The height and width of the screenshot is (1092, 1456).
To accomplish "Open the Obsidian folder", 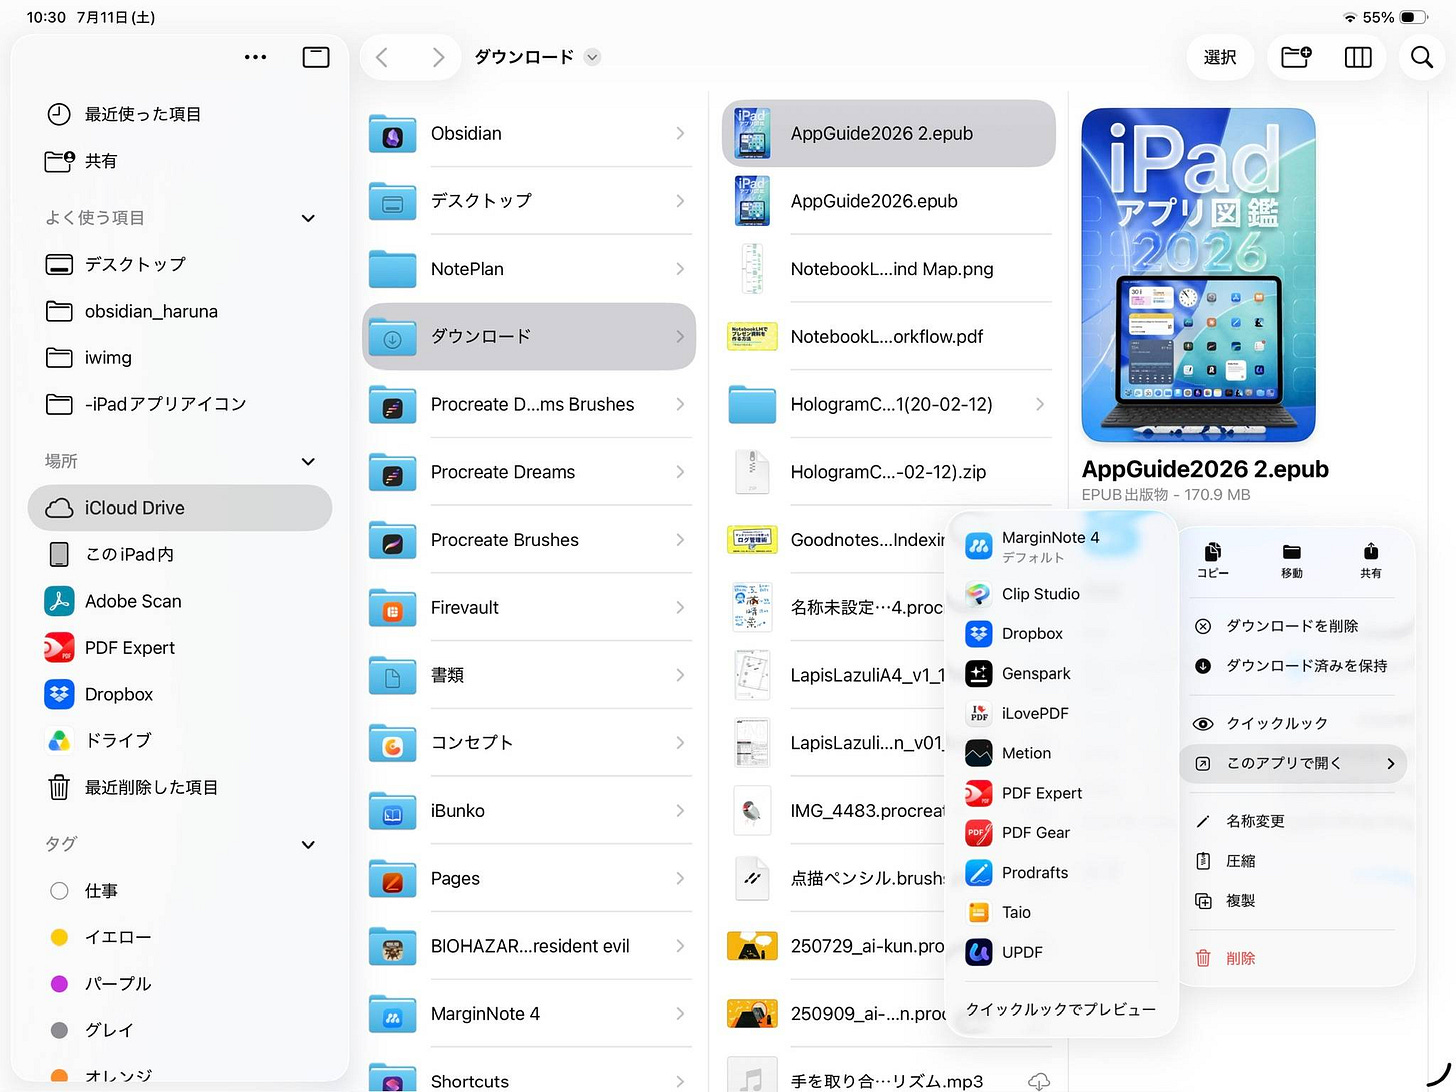I will click(529, 133).
